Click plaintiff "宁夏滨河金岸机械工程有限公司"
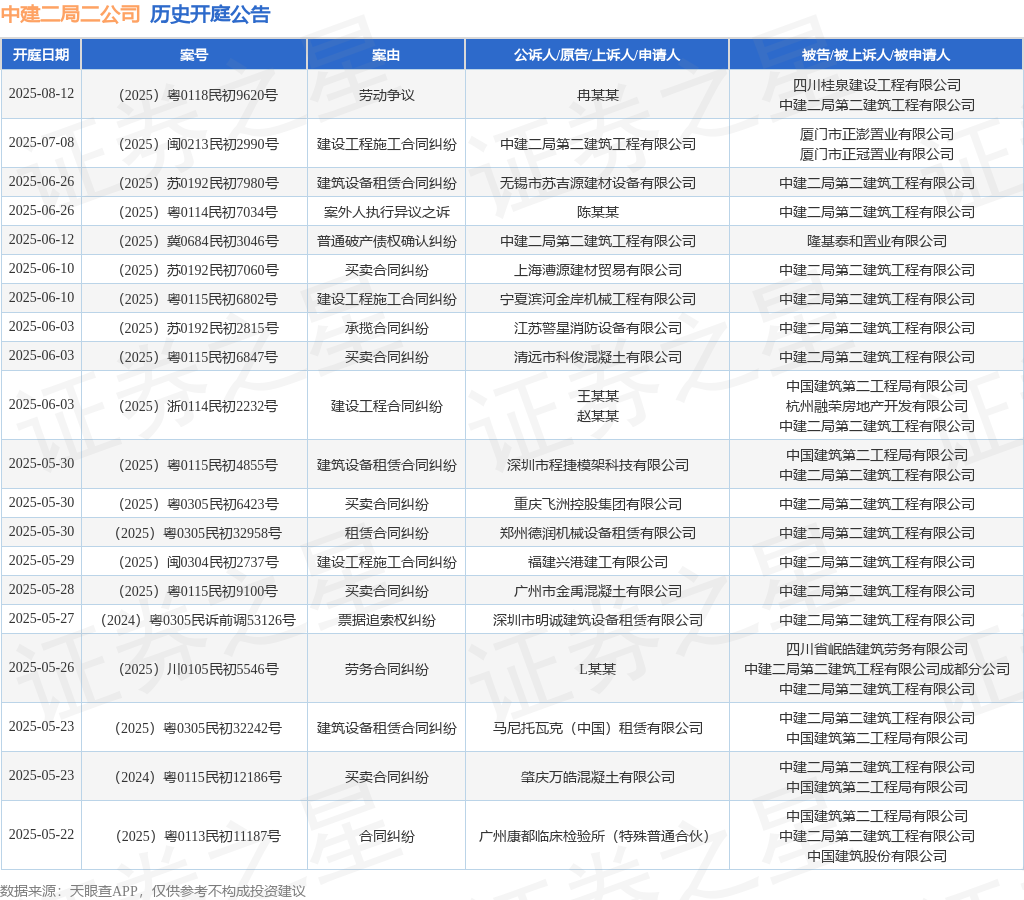This screenshot has width=1024, height=900. (x=598, y=300)
